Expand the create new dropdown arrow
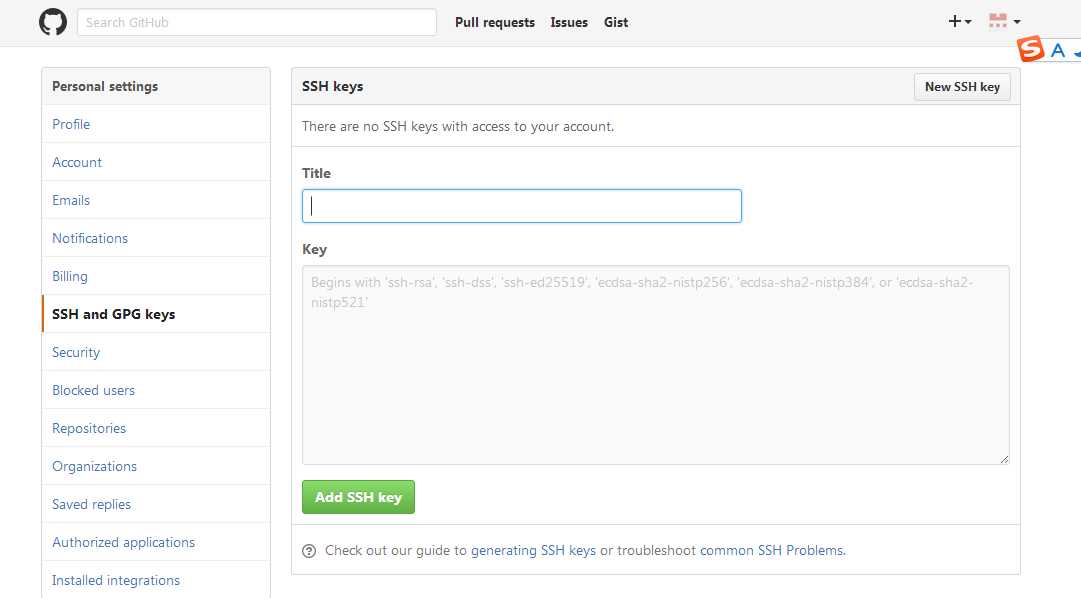This screenshot has height=598, width=1081. coord(969,22)
